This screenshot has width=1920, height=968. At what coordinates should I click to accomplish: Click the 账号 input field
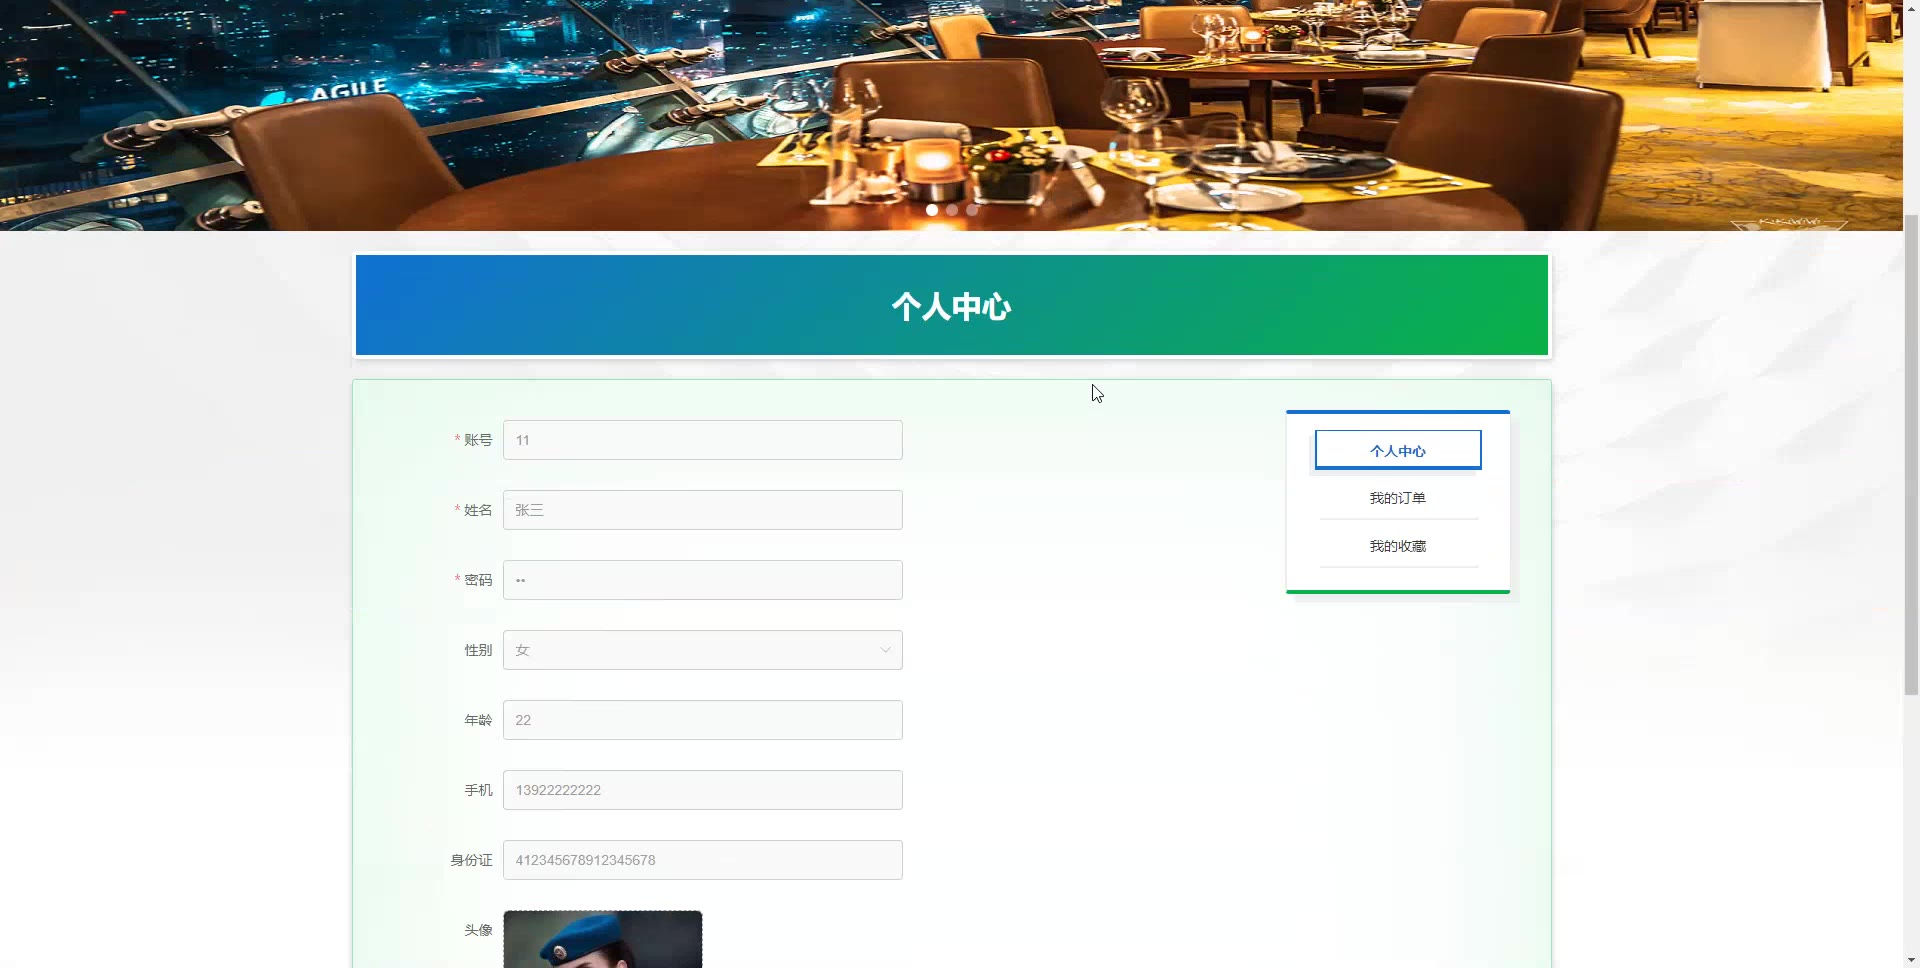click(x=702, y=440)
